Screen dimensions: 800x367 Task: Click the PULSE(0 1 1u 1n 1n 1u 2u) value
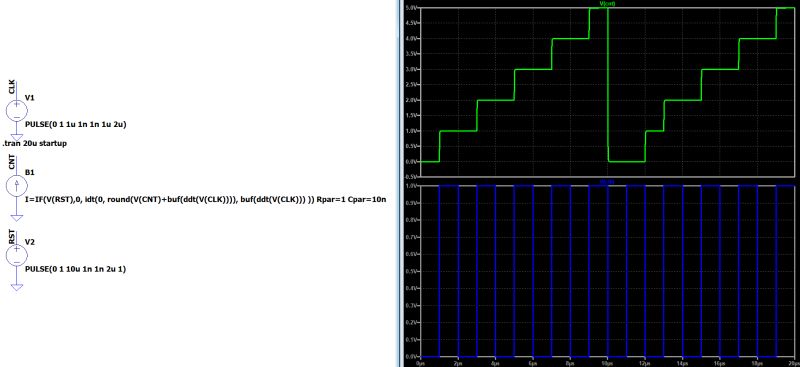pos(76,124)
